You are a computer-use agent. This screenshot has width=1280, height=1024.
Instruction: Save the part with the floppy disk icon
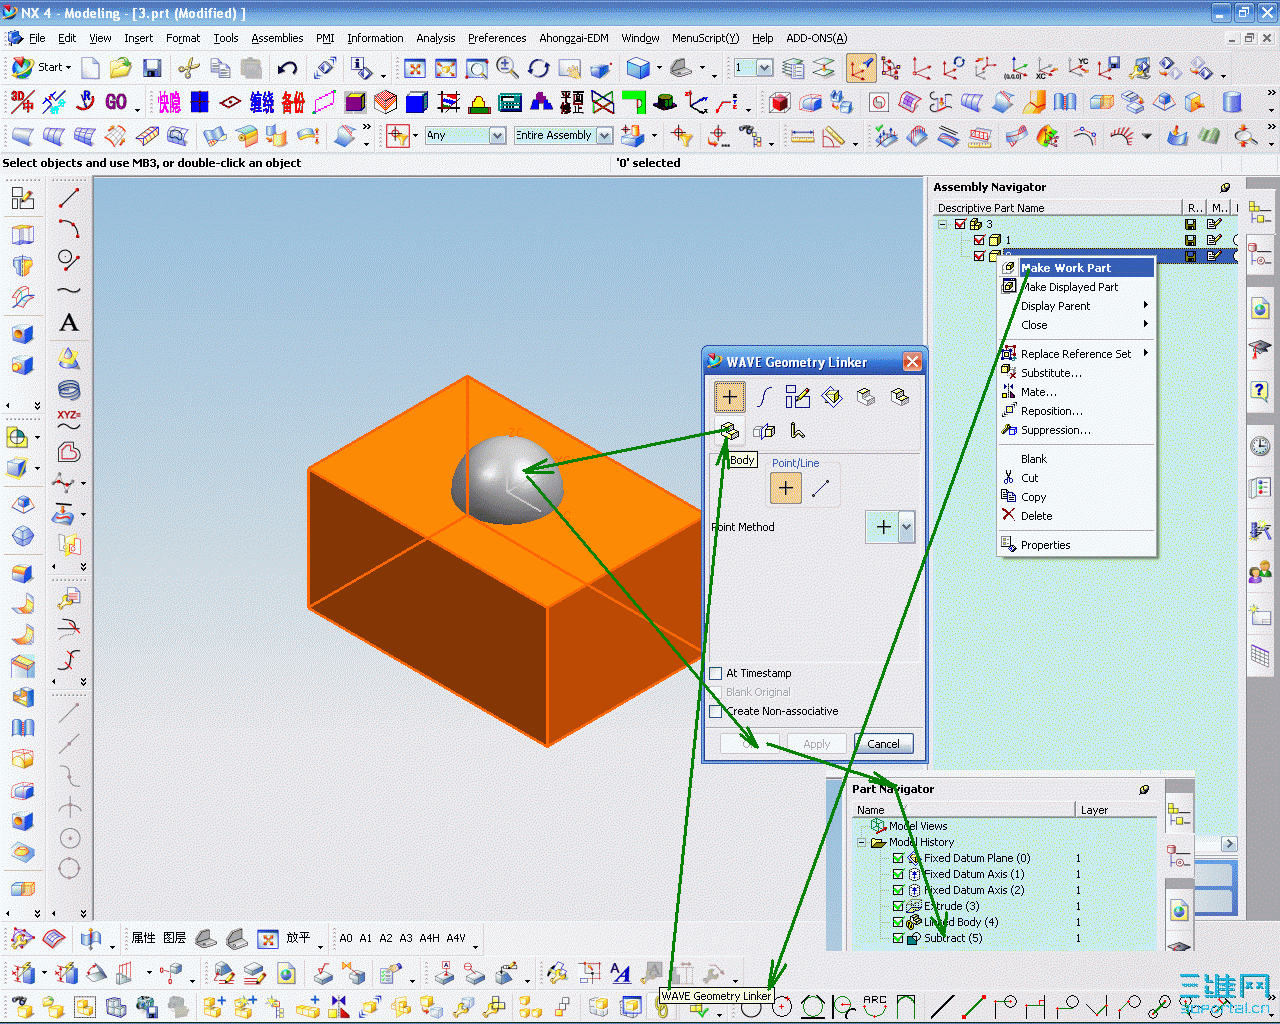[152, 68]
